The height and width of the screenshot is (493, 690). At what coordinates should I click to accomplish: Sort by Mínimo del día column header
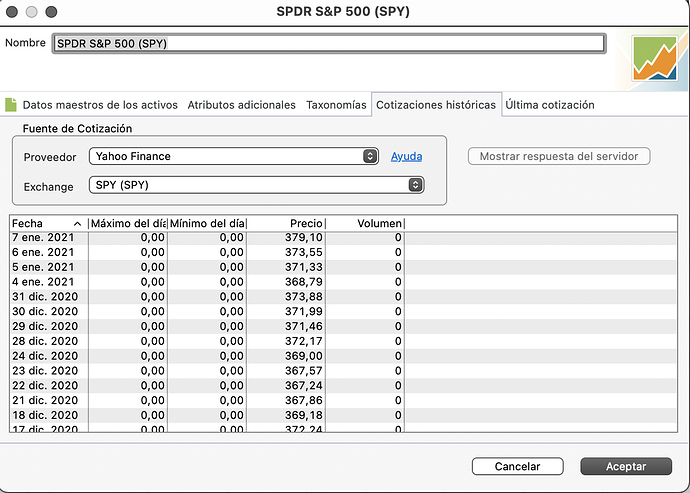pyautogui.click(x=207, y=224)
